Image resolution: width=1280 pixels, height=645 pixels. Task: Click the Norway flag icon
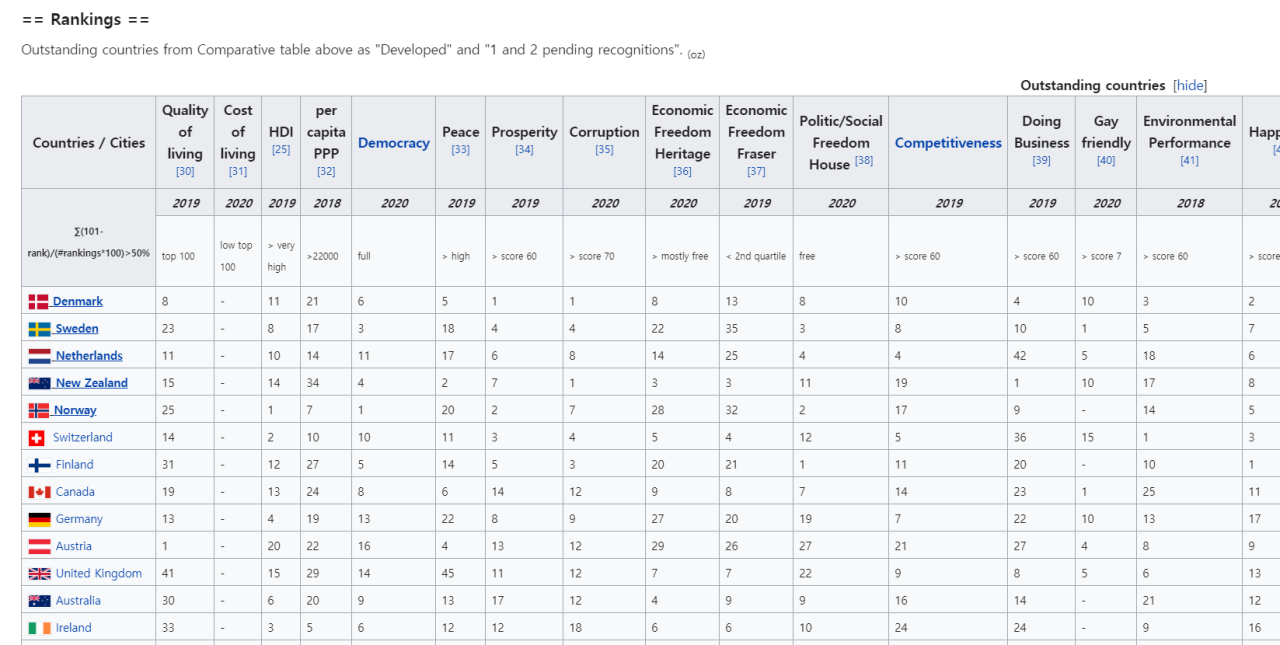click(39, 410)
